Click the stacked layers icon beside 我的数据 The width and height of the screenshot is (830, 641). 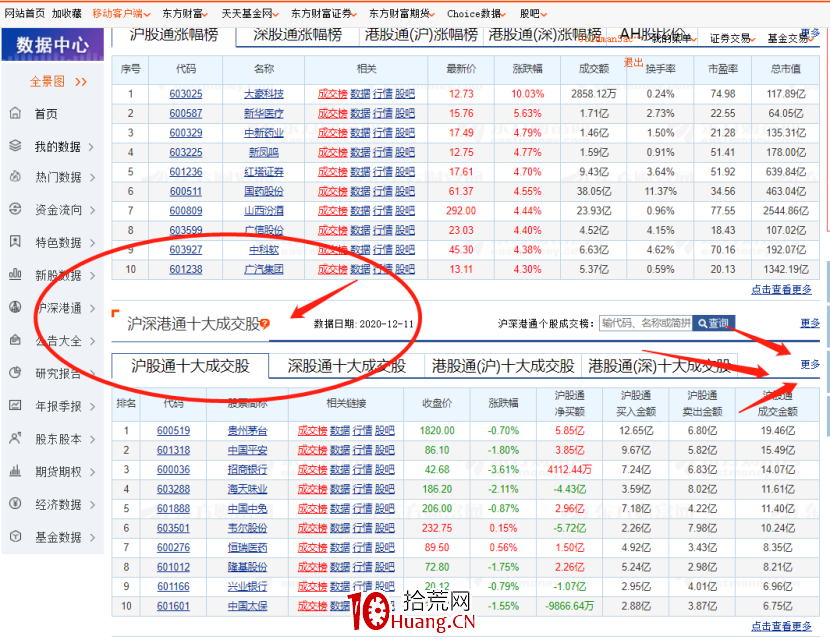click(x=15, y=146)
